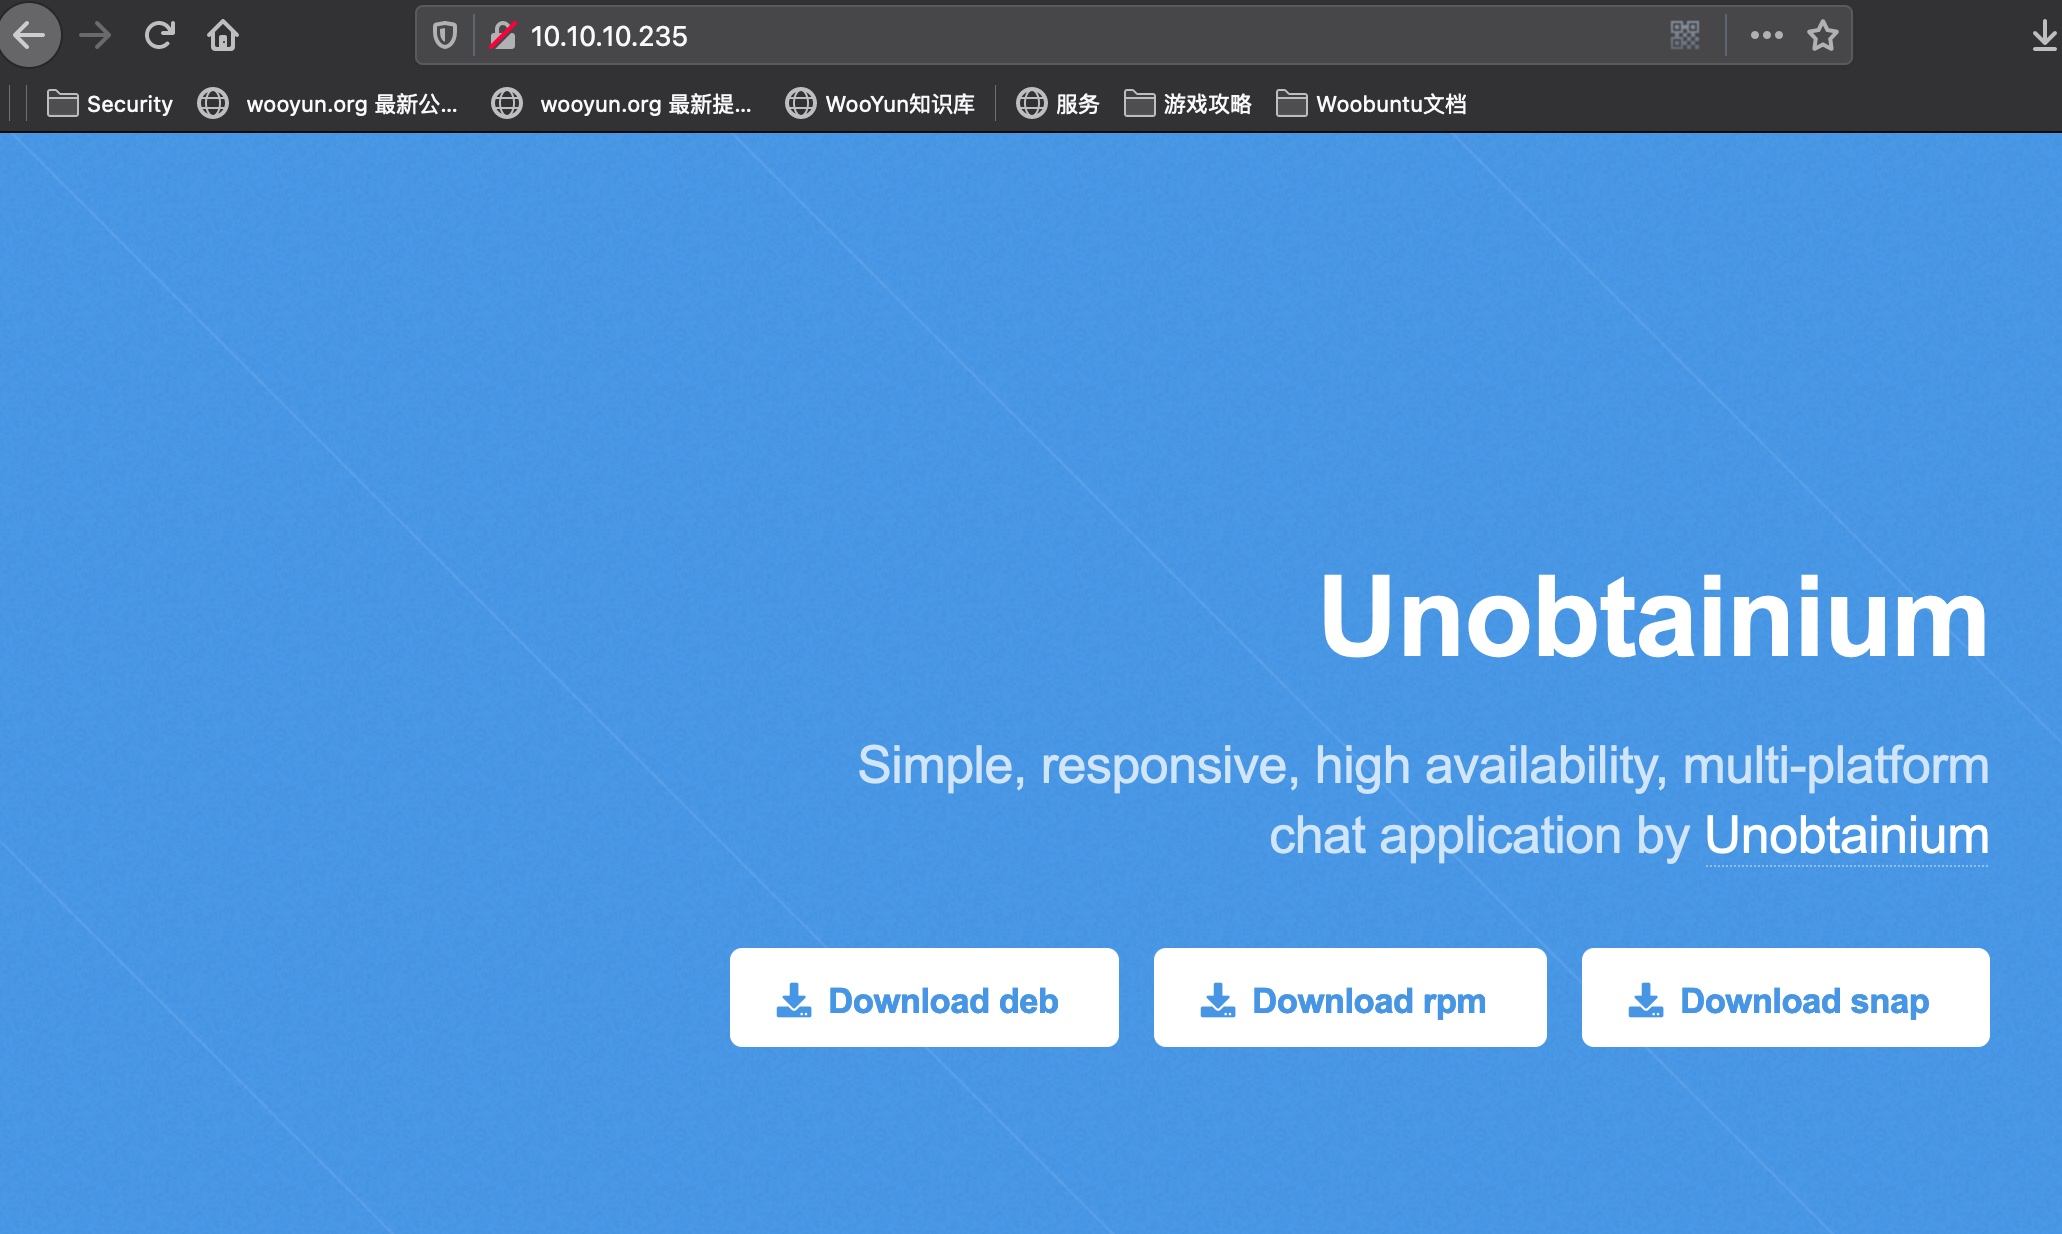2062x1234 pixels.
Task: Click the insecure connection padlock icon
Action: pos(502,36)
